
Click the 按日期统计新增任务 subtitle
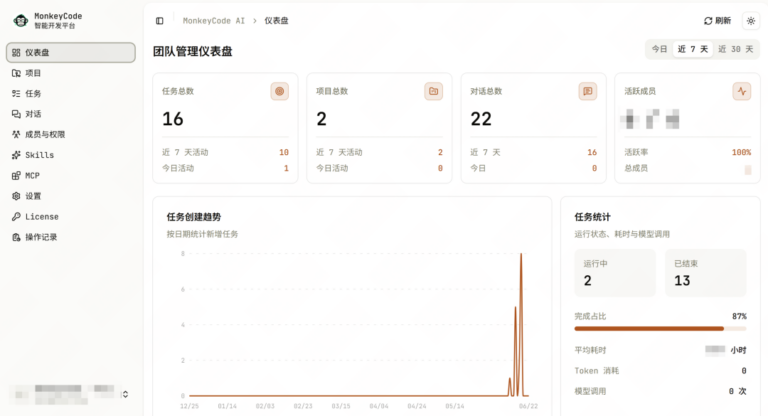202,234
